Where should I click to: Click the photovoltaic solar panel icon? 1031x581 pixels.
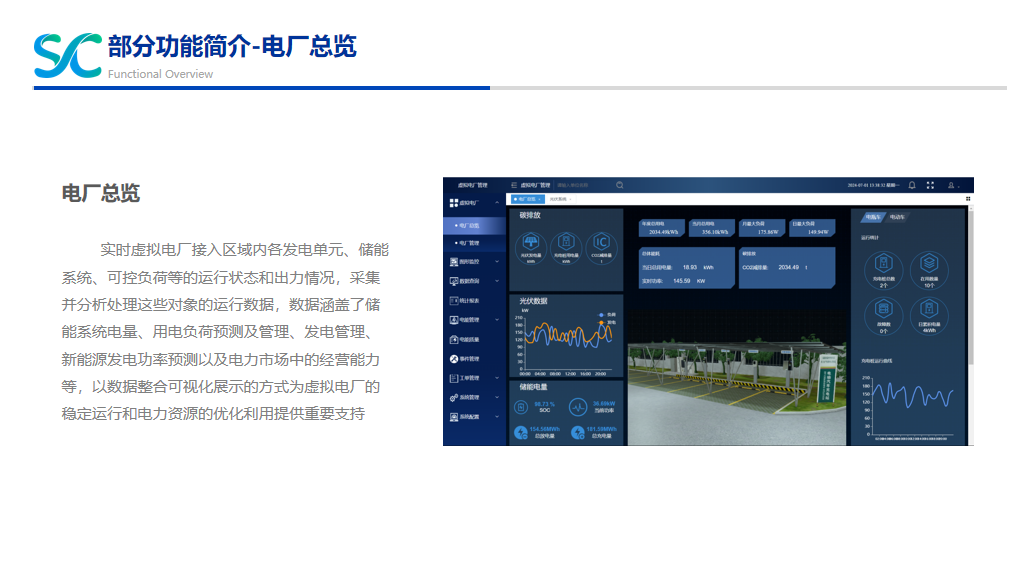(531, 243)
